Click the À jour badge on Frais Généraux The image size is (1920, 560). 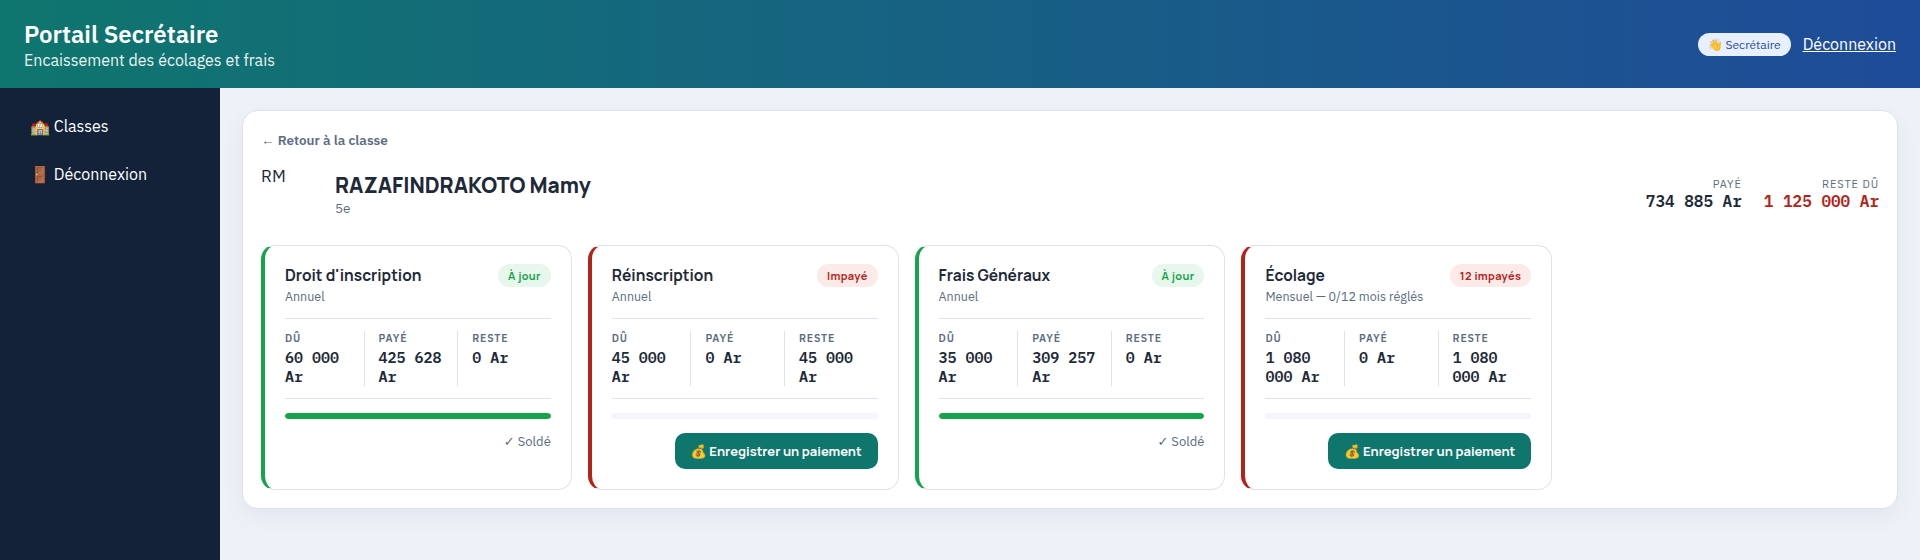point(1177,276)
